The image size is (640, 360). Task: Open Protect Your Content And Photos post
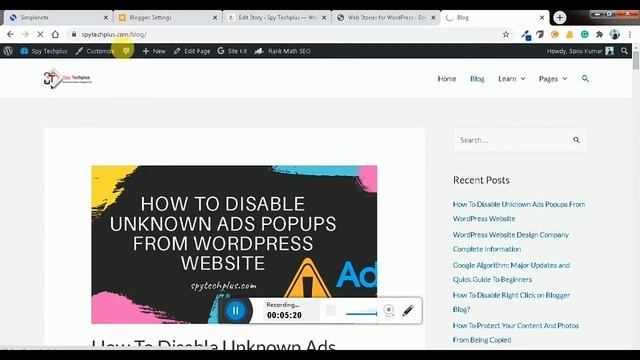coord(516,332)
